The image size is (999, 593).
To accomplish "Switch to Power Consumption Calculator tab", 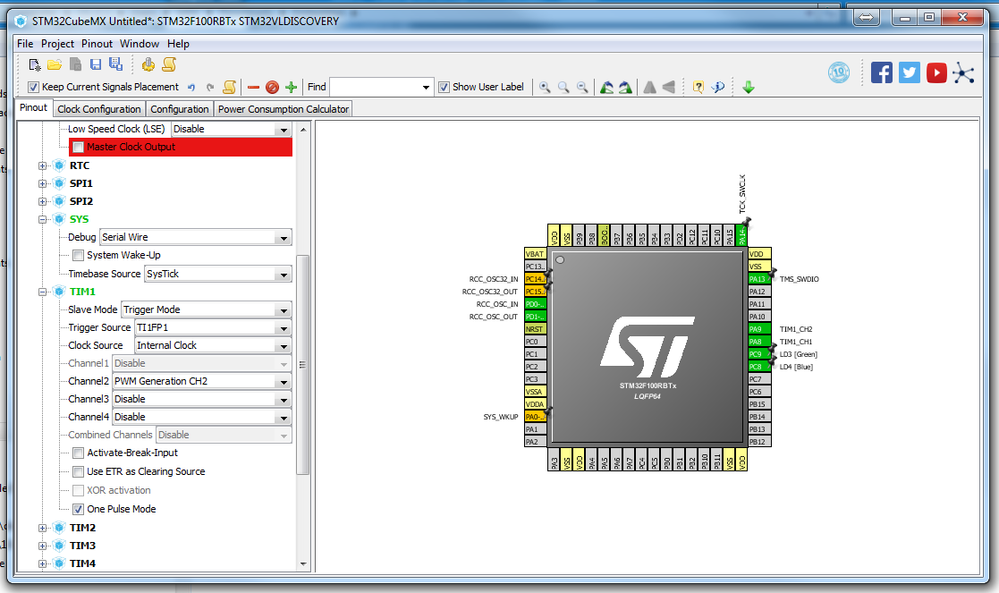I will tap(284, 109).
